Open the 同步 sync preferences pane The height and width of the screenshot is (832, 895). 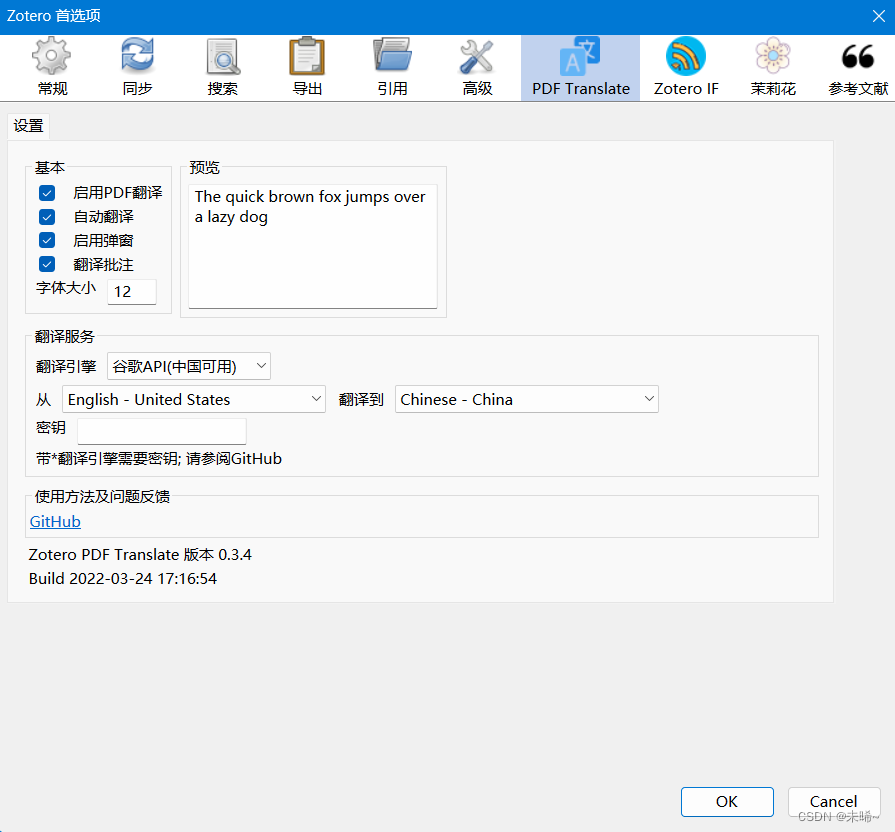click(137, 67)
